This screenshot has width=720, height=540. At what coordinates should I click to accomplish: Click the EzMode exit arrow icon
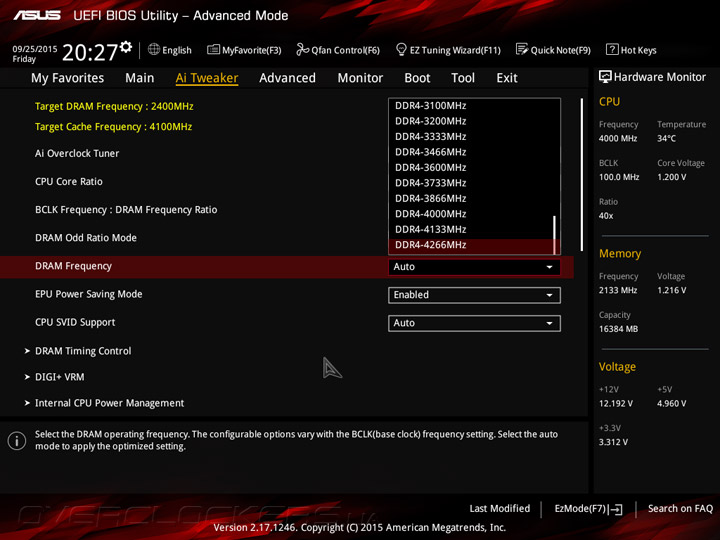616,509
